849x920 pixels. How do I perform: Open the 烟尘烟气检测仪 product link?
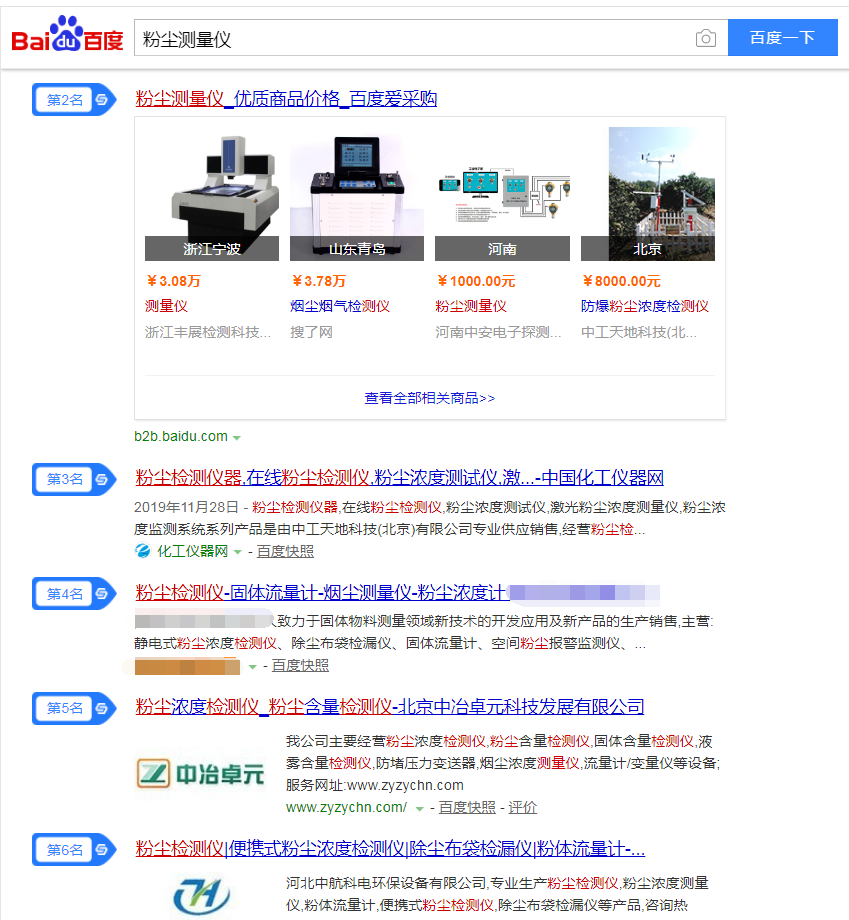(340, 306)
